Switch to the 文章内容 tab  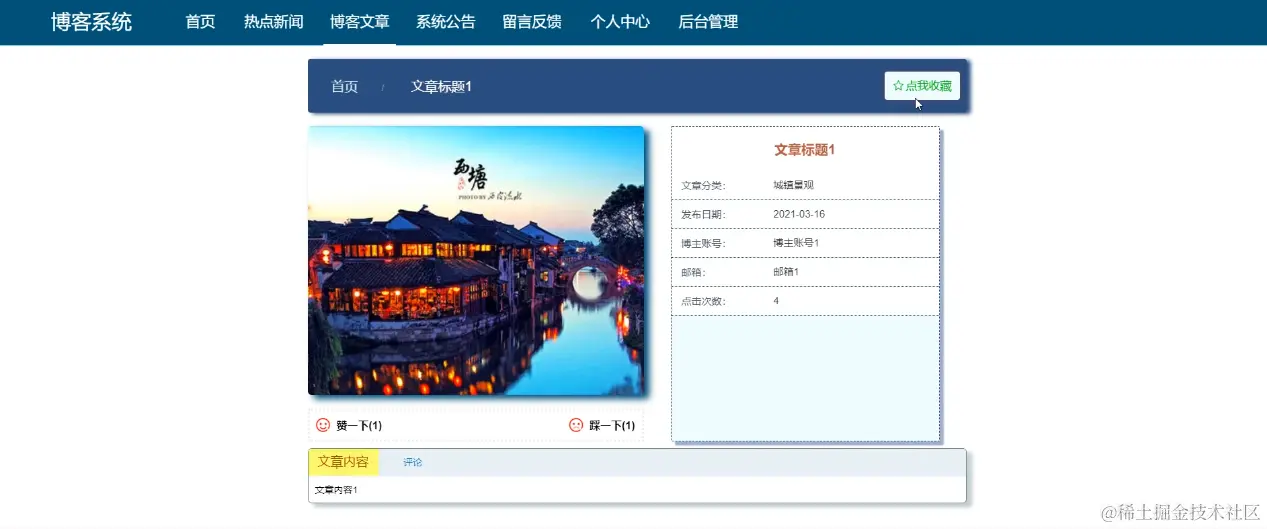pos(343,462)
